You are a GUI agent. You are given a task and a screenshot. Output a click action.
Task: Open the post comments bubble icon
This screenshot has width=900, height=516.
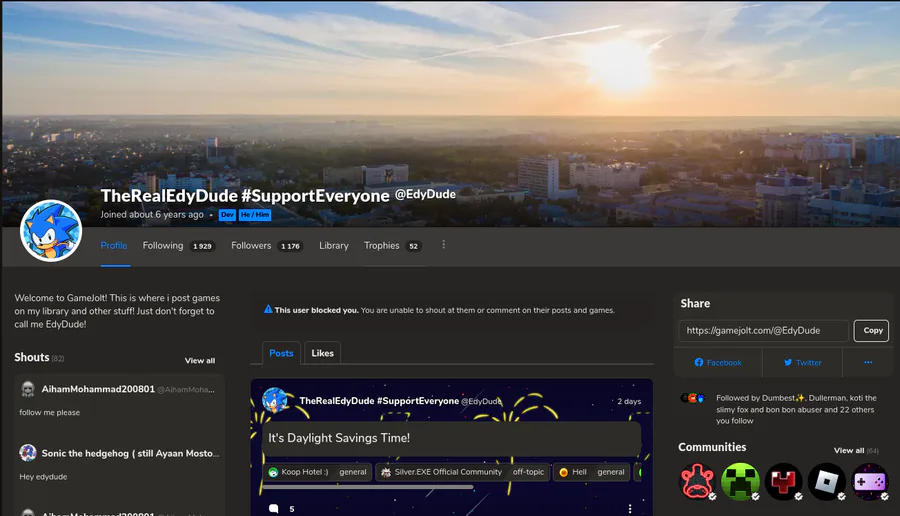point(274,509)
